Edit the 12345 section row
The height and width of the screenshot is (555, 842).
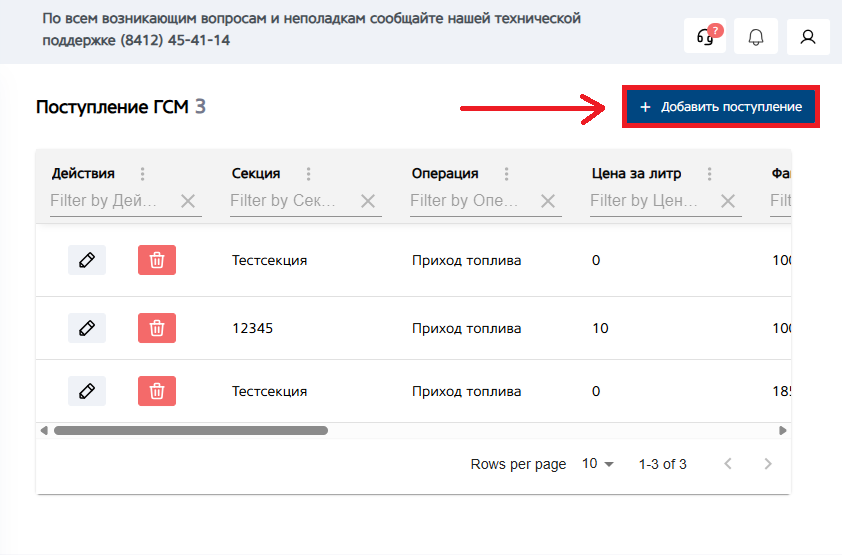pyautogui.click(x=87, y=328)
